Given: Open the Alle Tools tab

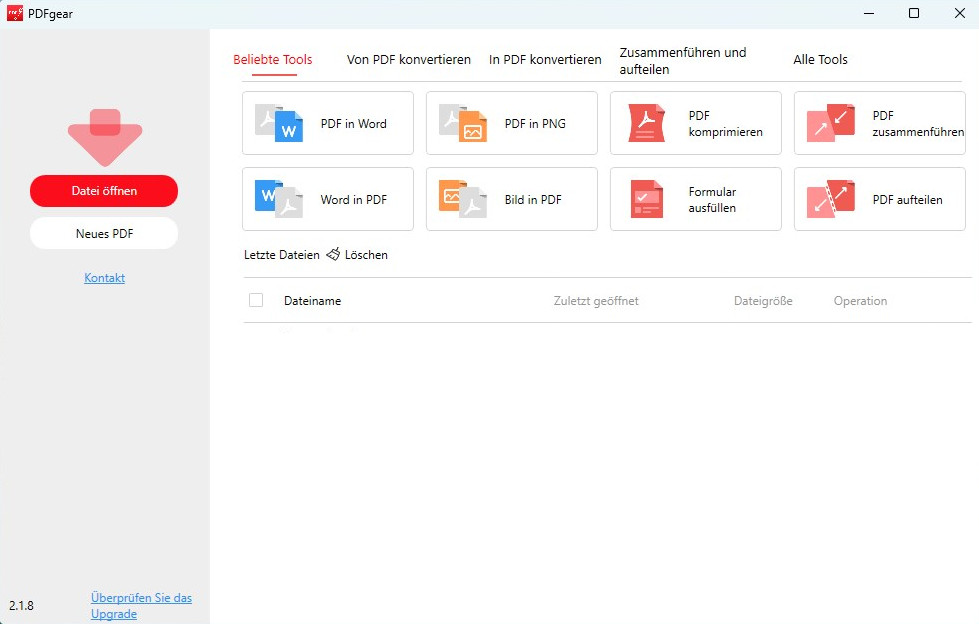Looking at the screenshot, I should click(820, 59).
